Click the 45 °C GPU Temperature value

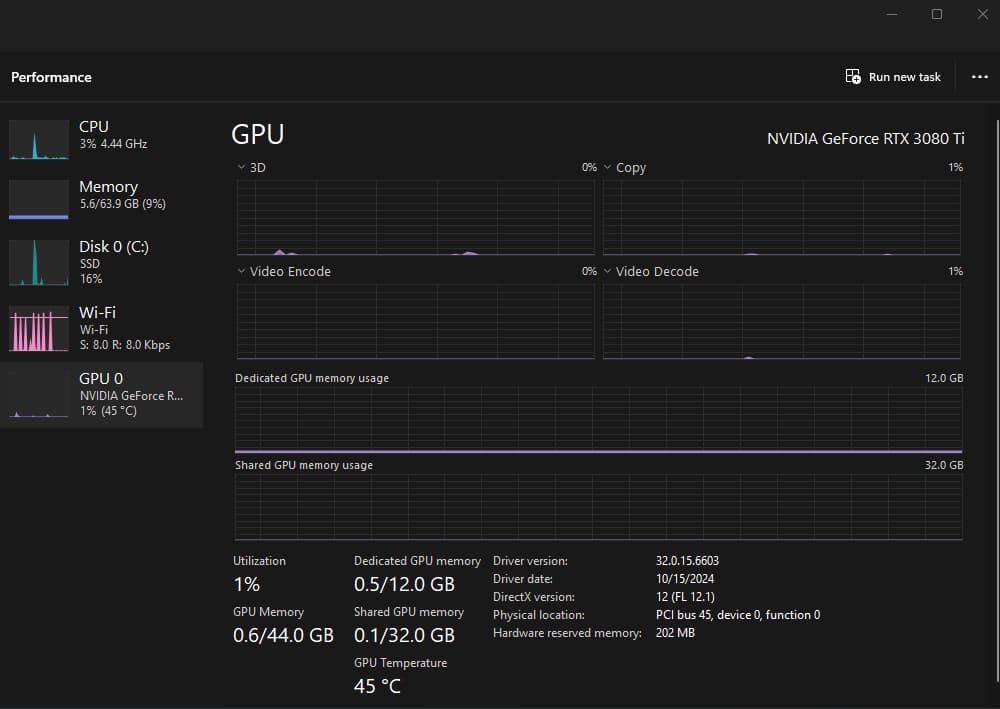[378, 686]
